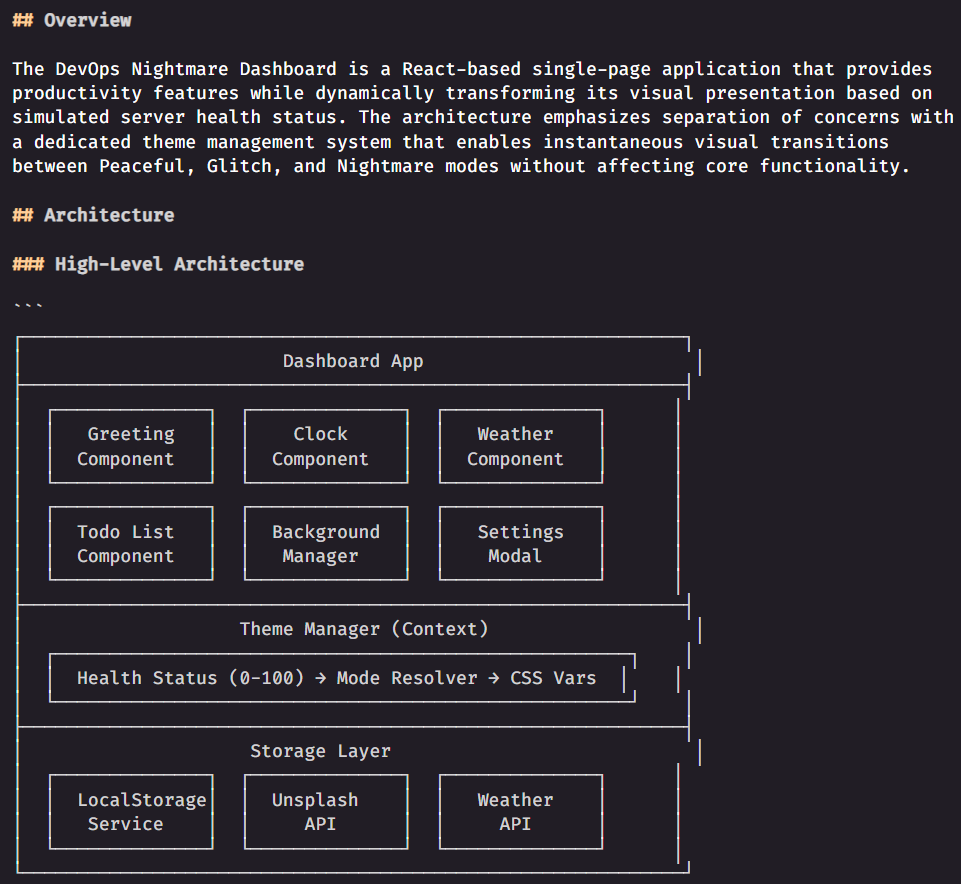Viewport: 961px width, 884px height.
Task: Click the opening code fence backticks
Action: point(28,305)
